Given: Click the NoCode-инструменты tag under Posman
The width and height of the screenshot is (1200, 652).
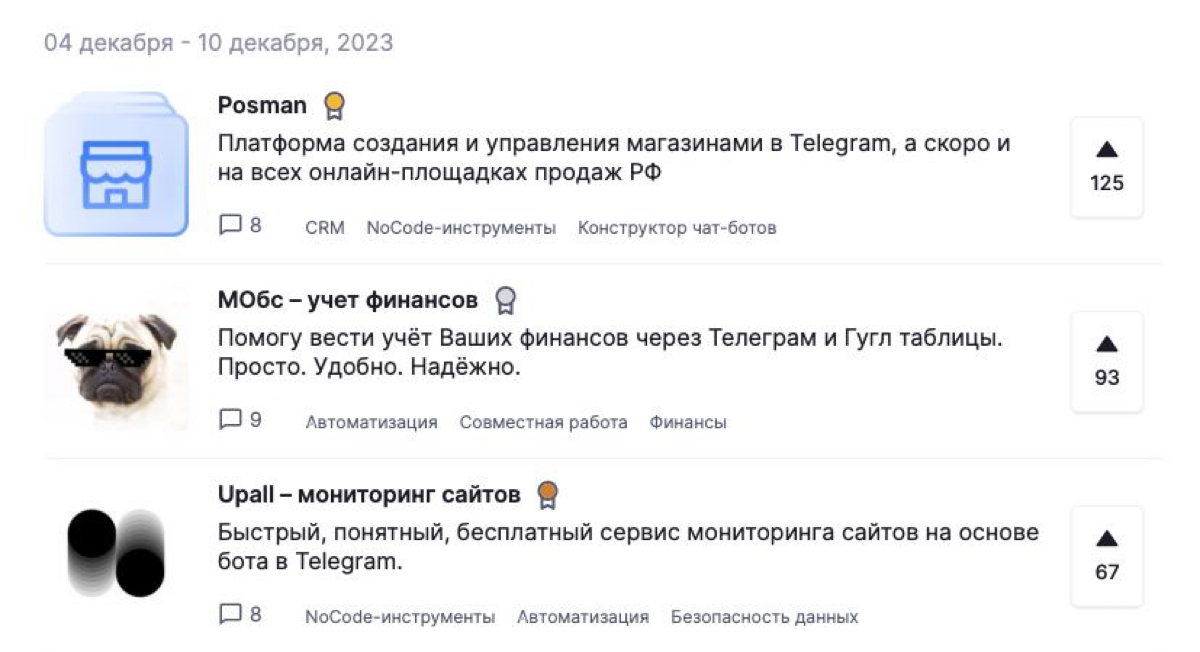Looking at the screenshot, I should pyautogui.click(x=462, y=227).
